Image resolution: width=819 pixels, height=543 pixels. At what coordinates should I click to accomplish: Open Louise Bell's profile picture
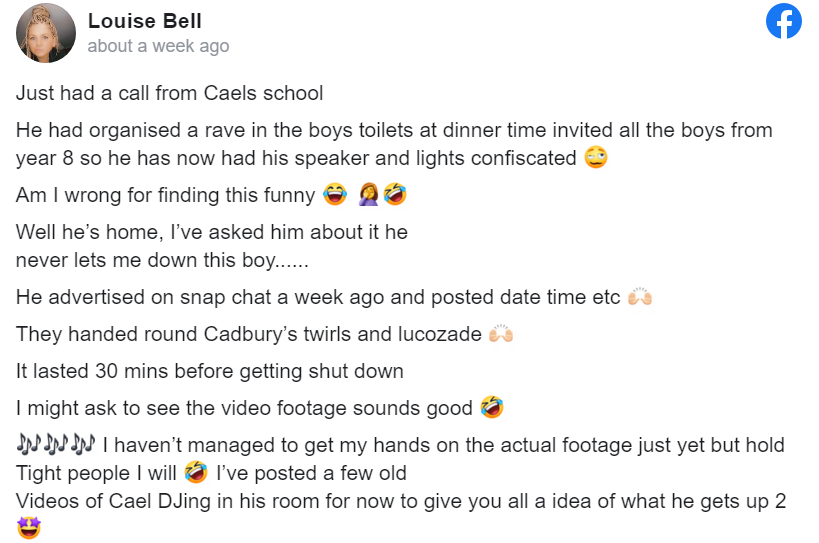click(x=46, y=33)
